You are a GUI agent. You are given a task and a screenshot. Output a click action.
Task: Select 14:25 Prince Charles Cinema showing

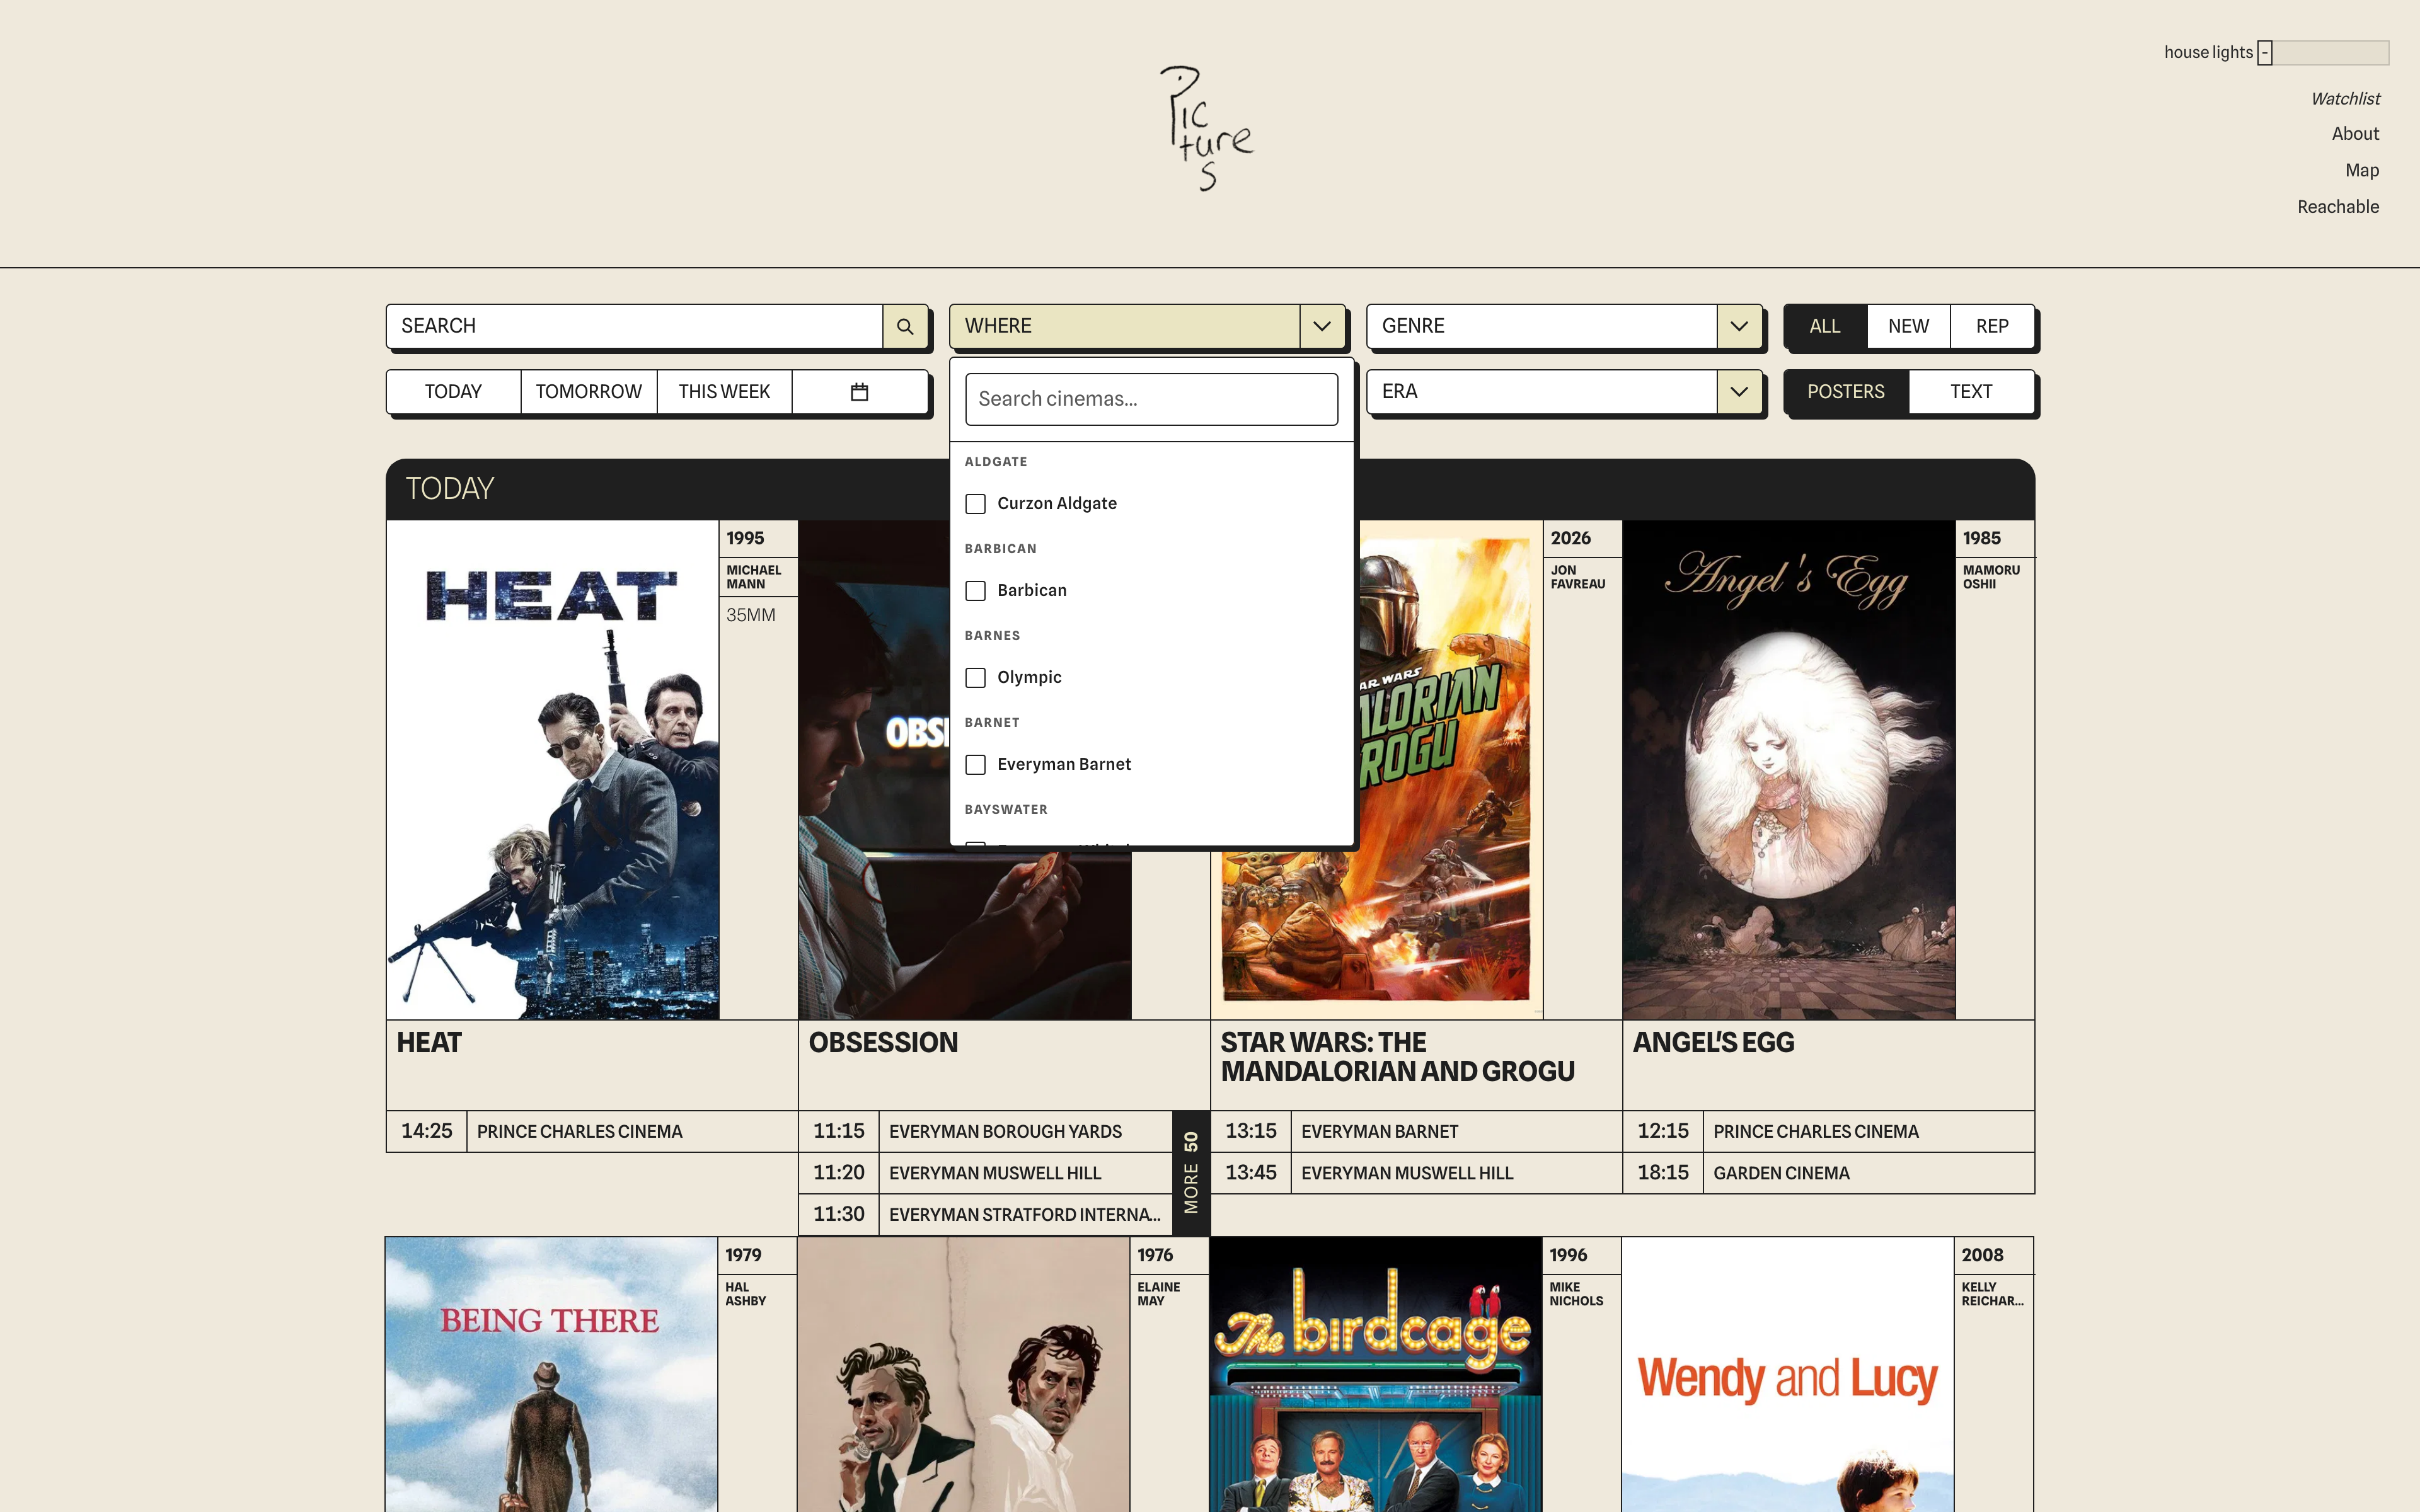point(591,1132)
